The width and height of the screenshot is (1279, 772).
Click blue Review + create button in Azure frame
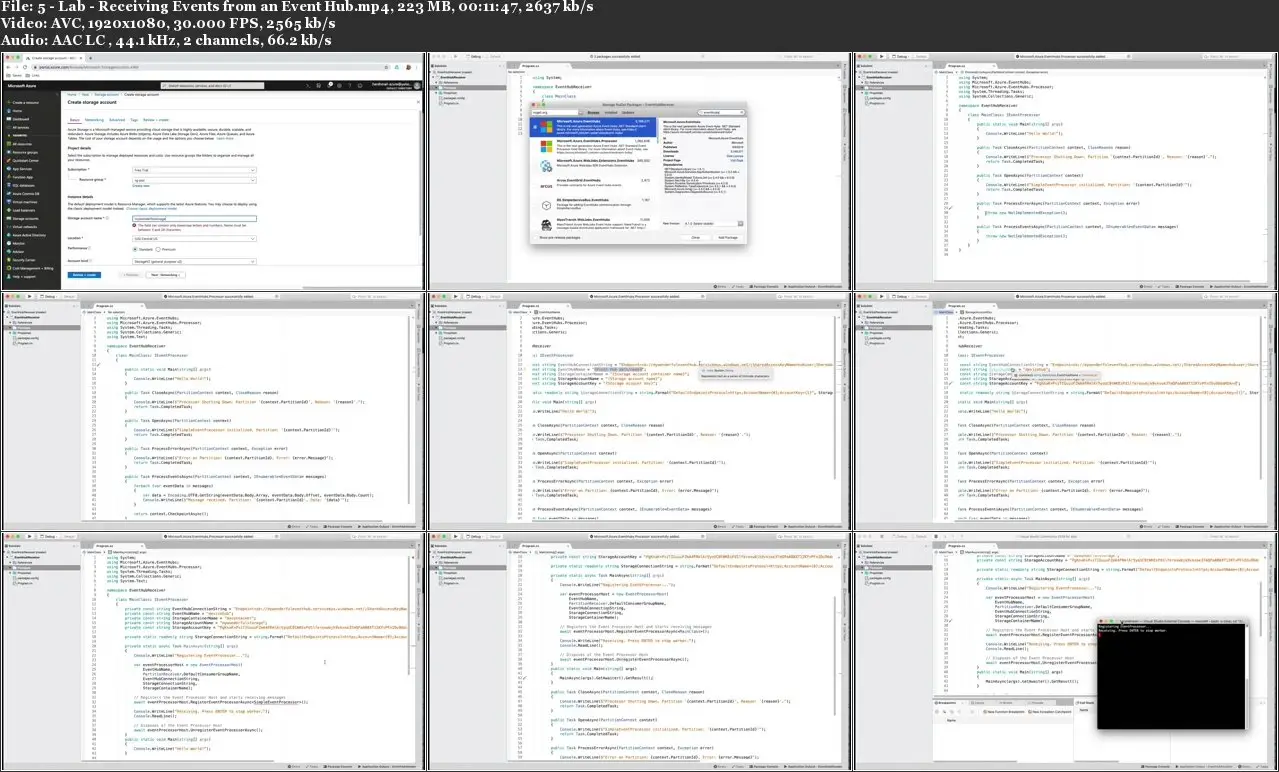[84, 275]
